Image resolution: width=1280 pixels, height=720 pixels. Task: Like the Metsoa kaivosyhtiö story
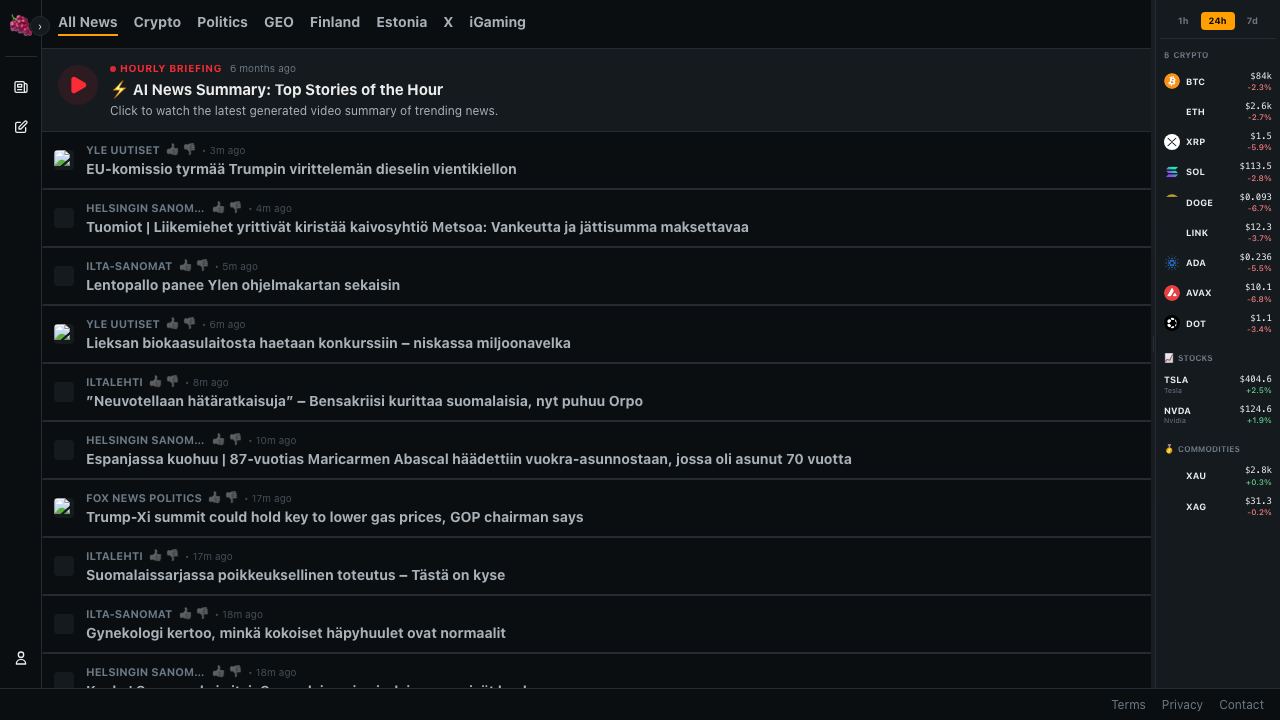[218, 208]
